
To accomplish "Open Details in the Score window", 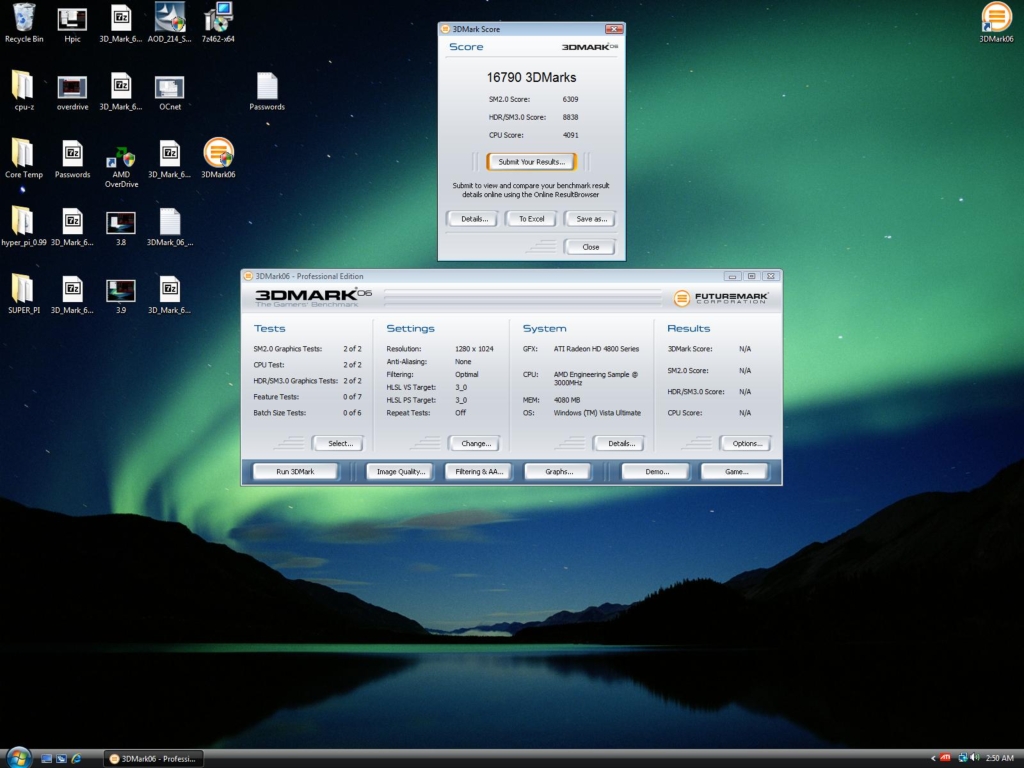I will pyautogui.click(x=474, y=219).
